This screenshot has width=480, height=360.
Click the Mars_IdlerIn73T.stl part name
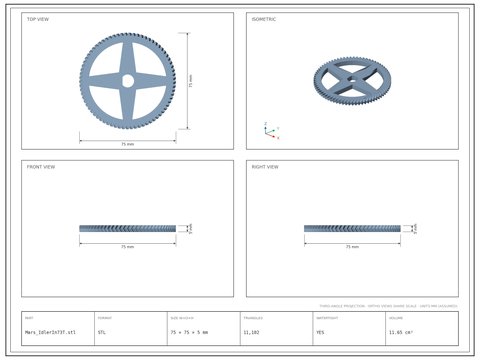[50, 332]
